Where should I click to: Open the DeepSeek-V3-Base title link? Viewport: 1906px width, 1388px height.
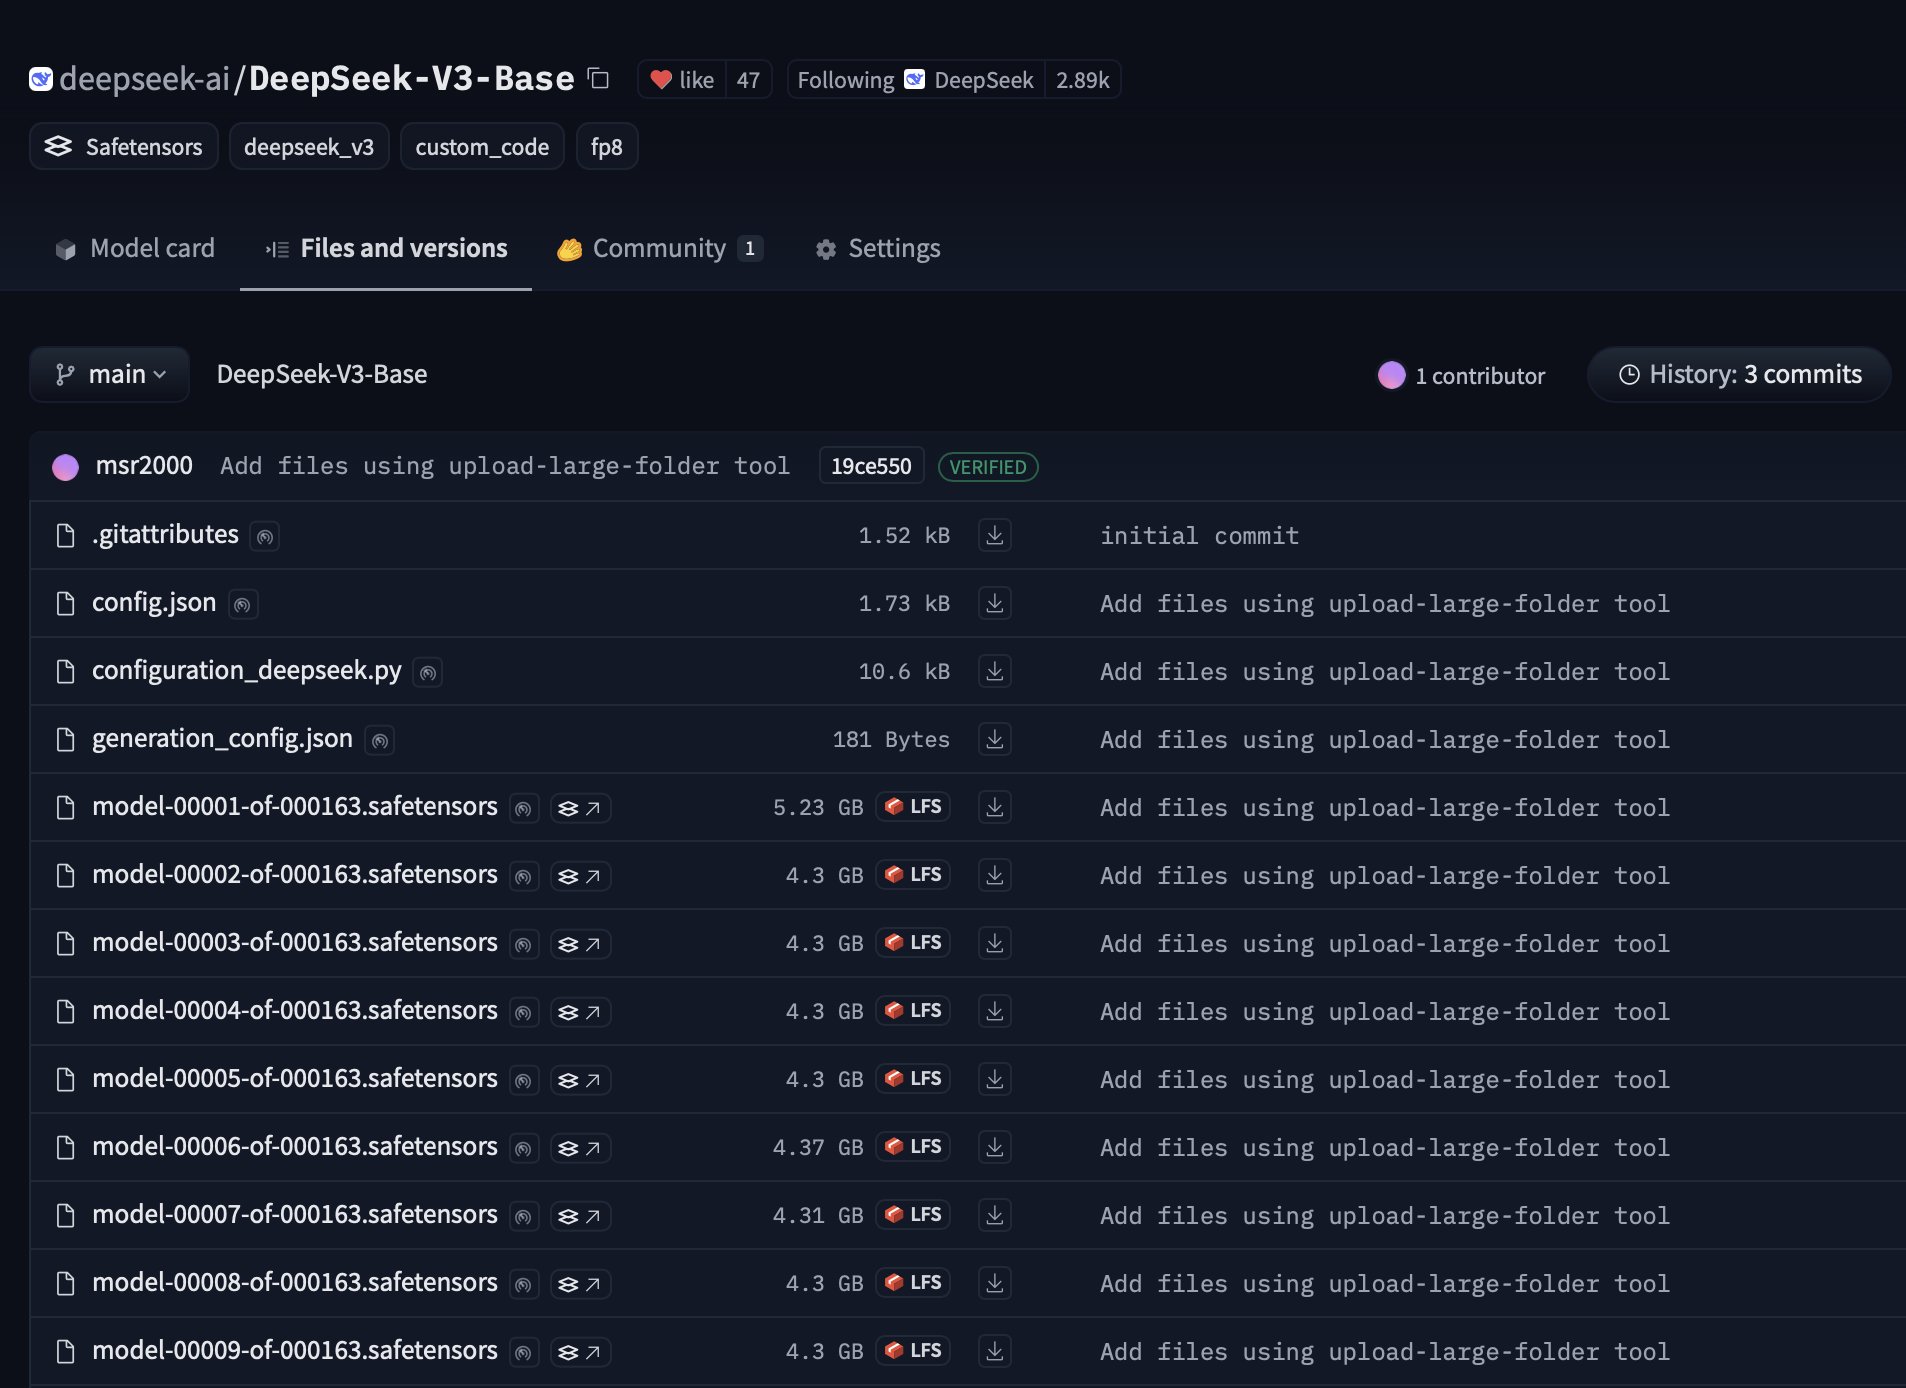pos(412,78)
